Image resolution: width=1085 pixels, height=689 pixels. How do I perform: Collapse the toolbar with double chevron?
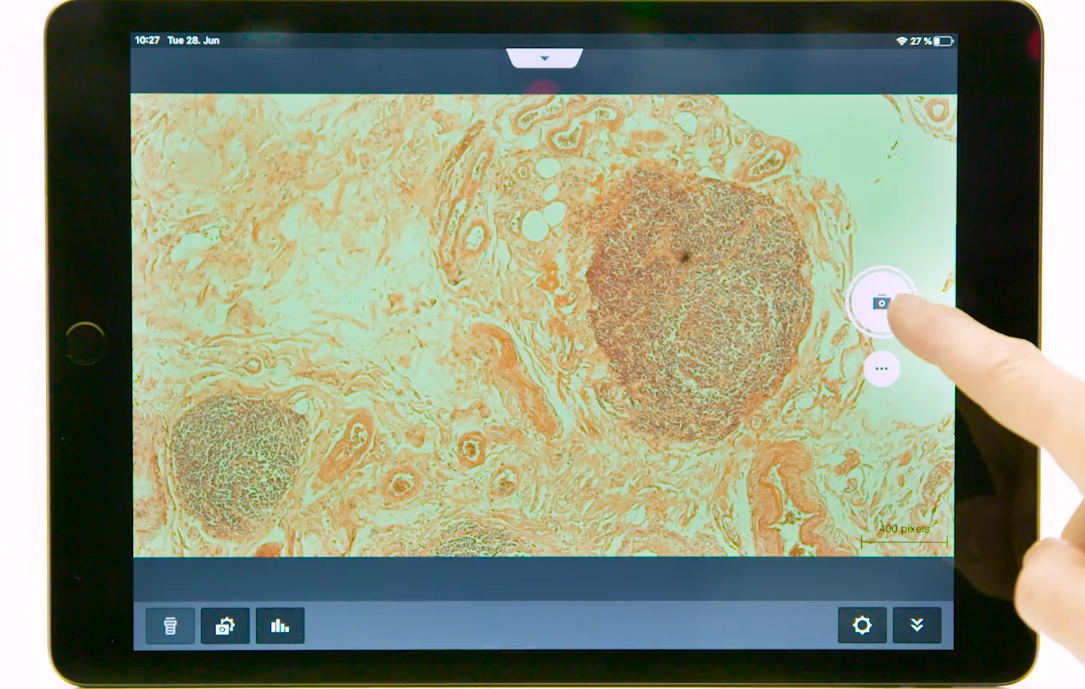click(x=917, y=625)
